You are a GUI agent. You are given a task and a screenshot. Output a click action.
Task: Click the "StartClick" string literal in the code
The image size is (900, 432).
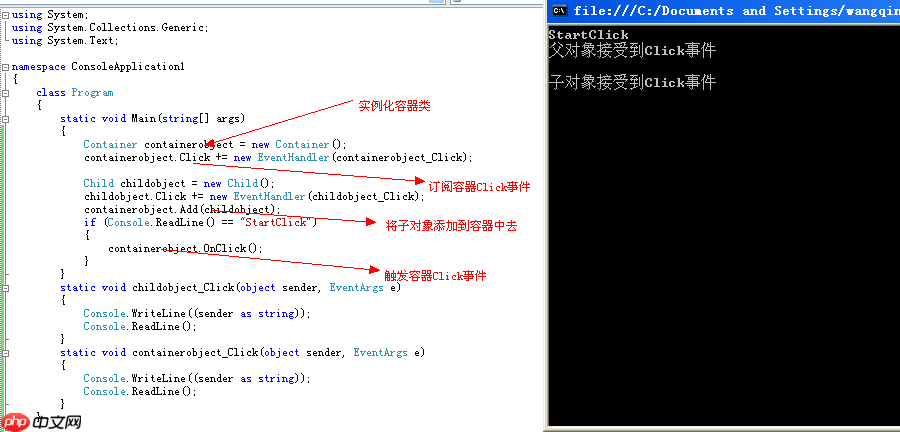click(x=276, y=222)
